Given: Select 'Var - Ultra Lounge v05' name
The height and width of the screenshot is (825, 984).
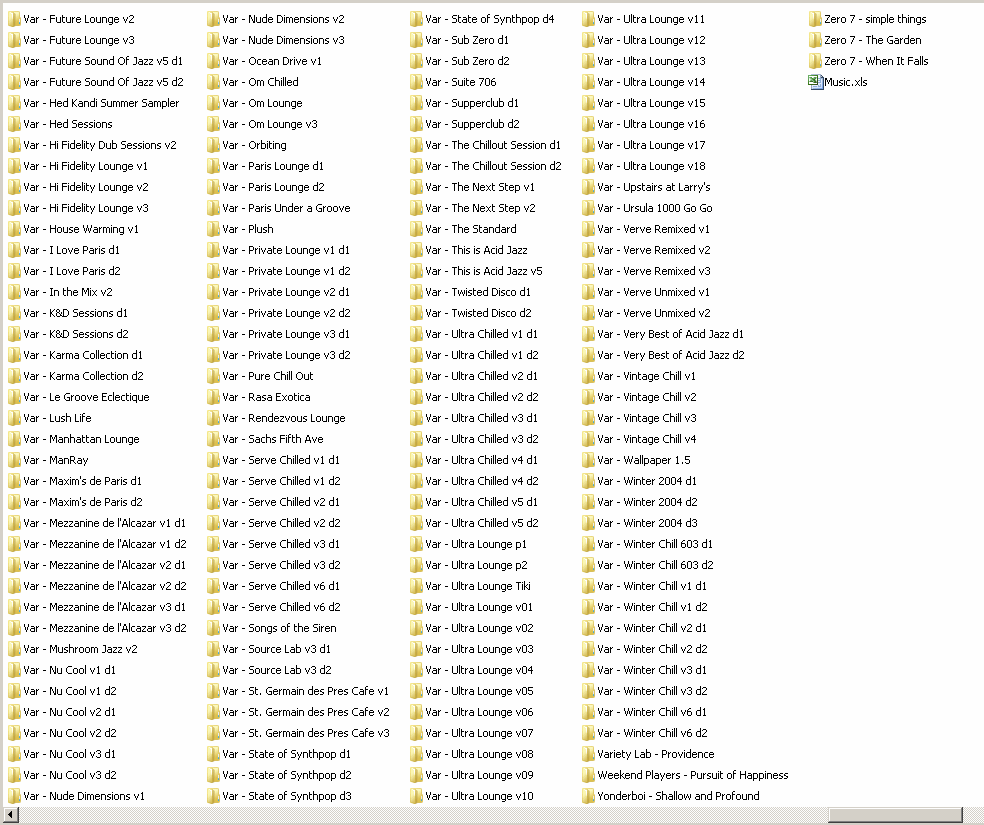Looking at the screenshot, I should pyautogui.click(x=479, y=691).
